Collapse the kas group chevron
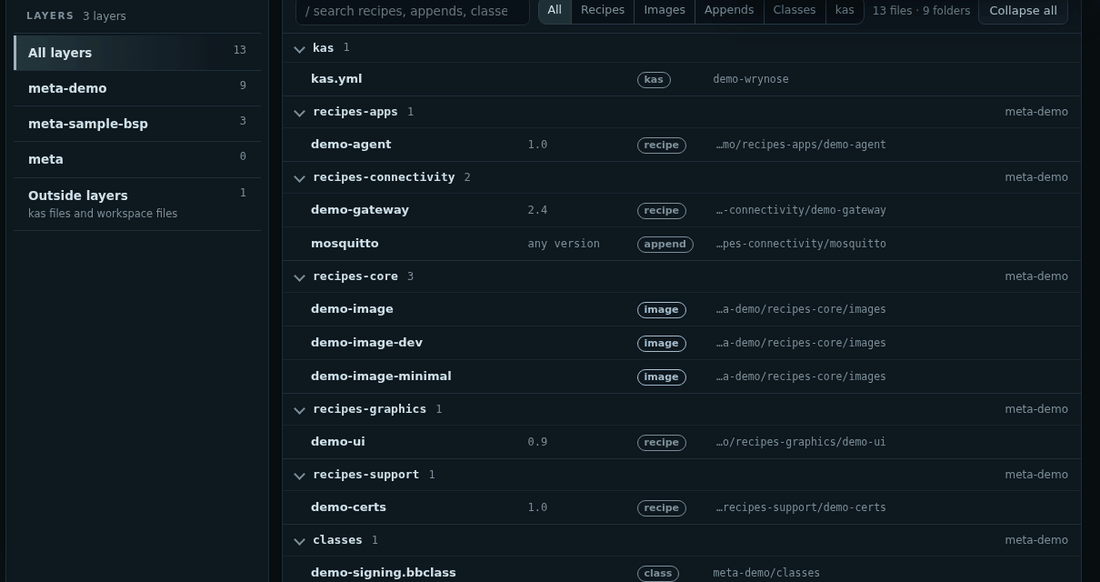1100x582 pixels. pyautogui.click(x=300, y=49)
